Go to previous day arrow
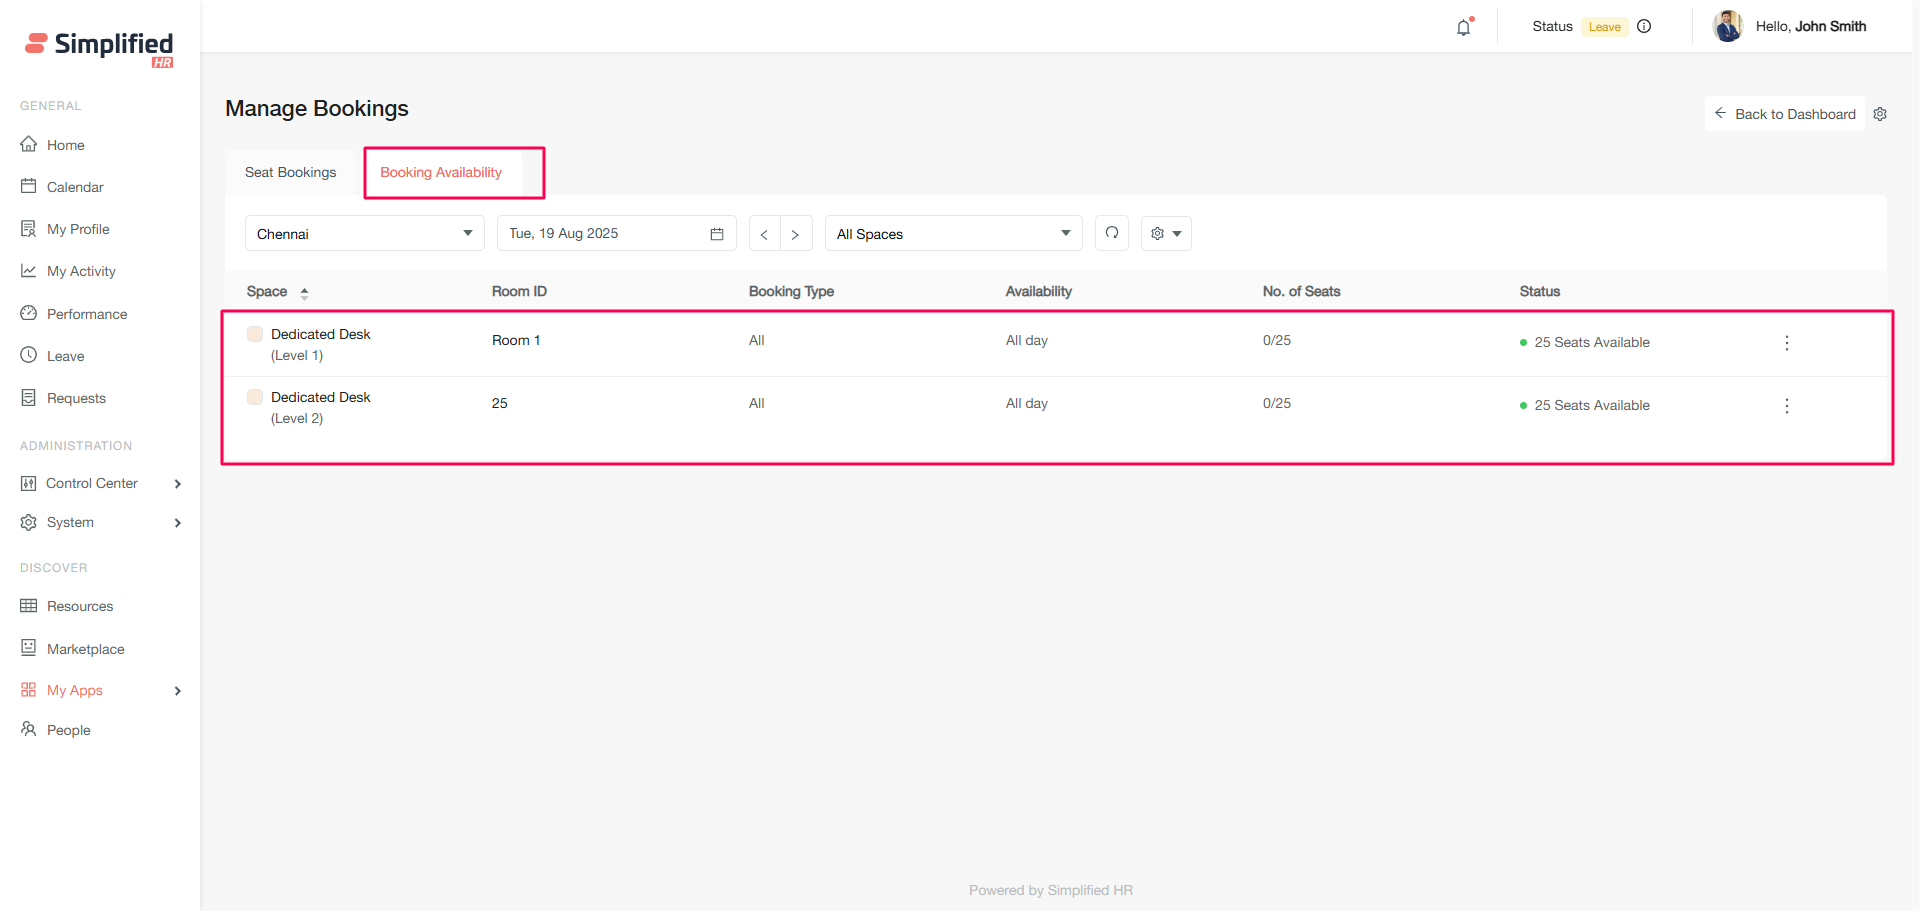Image resolution: width=1920 pixels, height=911 pixels. tap(764, 234)
